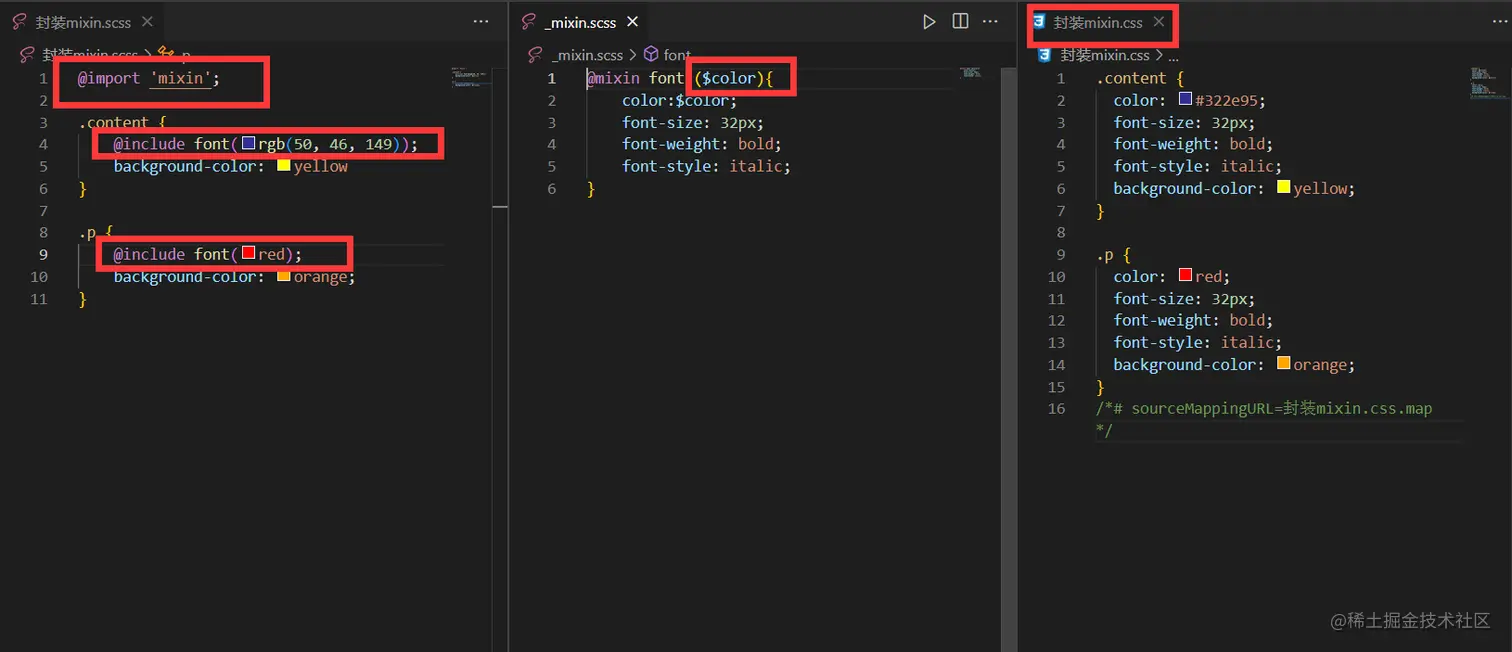Viewport: 1512px width, 652px height.
Task: Click the run triangle icon in the middle editor
Action: (x=929, y=22)
